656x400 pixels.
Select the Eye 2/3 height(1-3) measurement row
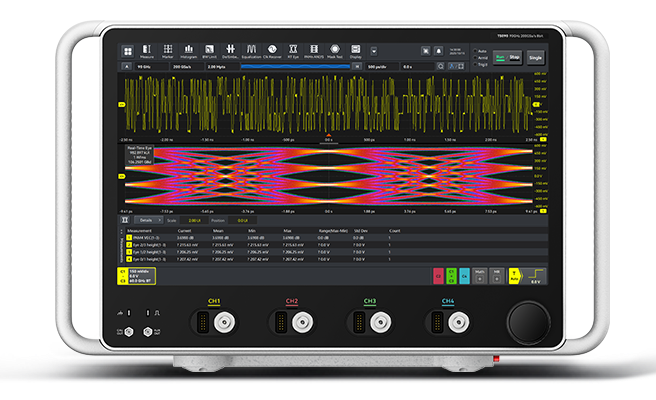337,245
